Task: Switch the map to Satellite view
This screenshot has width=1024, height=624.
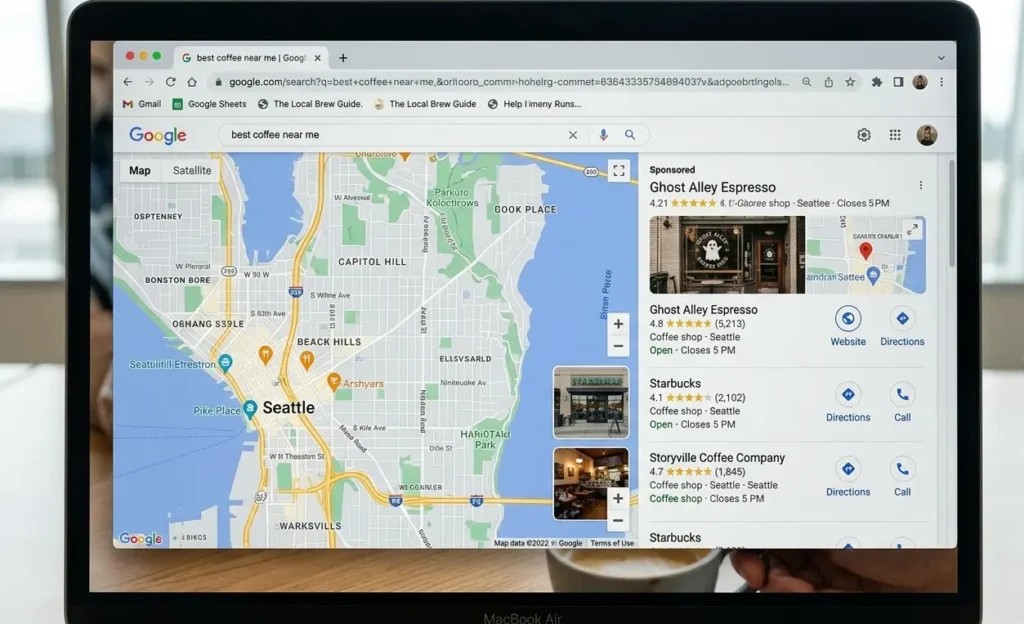Action: [191, 170]
